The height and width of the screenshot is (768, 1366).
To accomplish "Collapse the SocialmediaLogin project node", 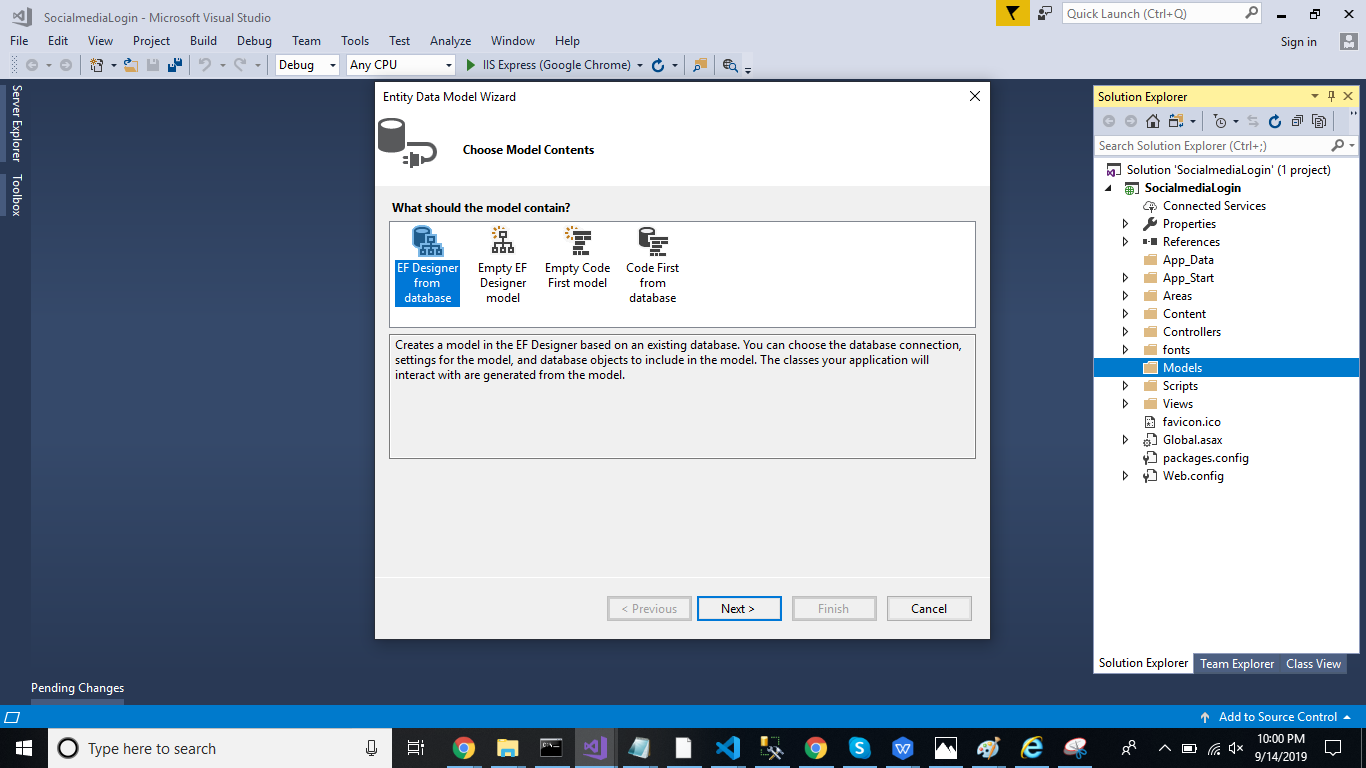I will pos(1108,188).
